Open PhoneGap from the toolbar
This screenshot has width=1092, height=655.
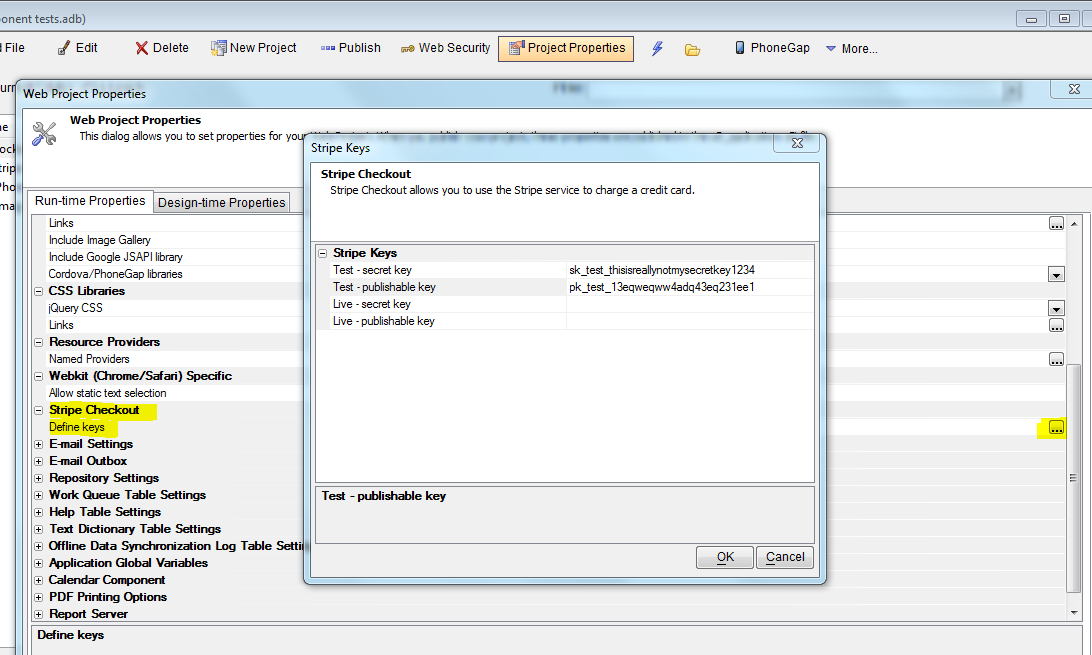point(772,48)
